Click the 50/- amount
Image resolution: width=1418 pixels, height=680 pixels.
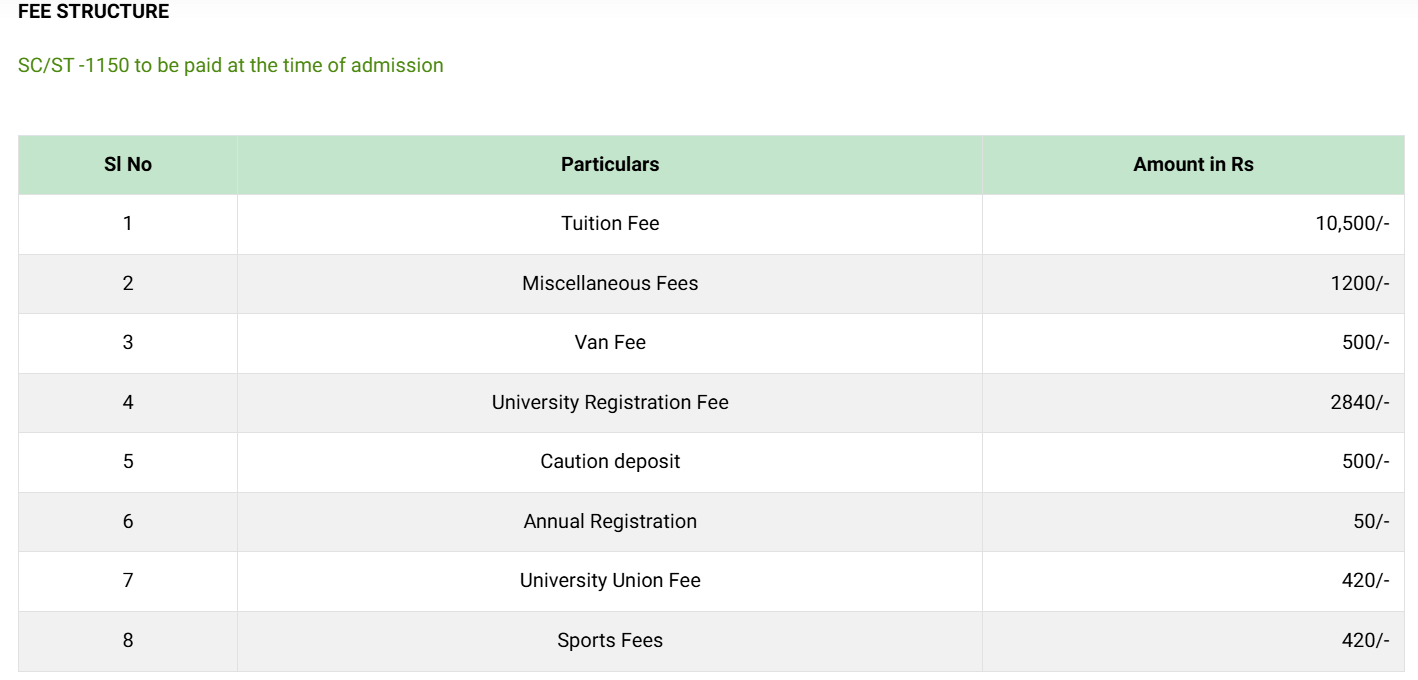[1371, 521]
